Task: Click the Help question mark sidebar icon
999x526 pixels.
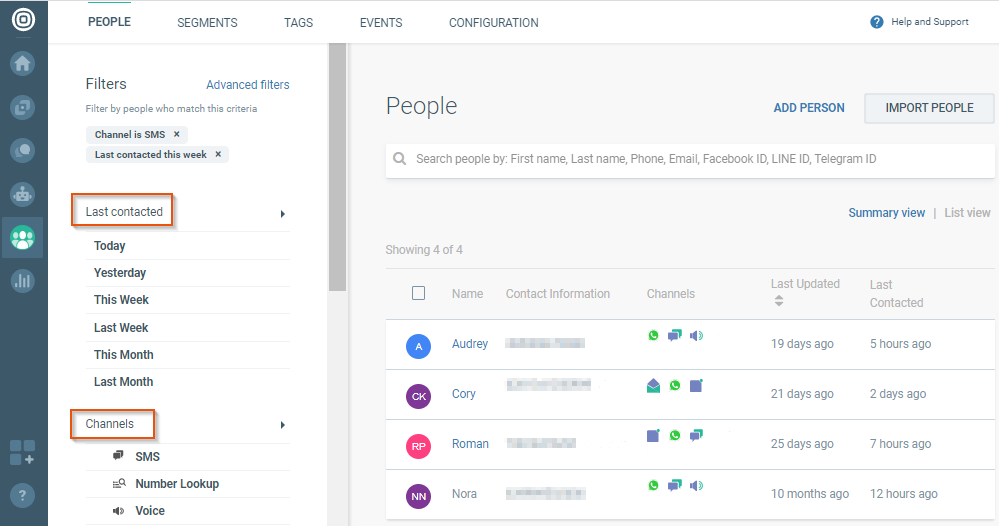Action: pyautogui.click(x=23, y=494)
